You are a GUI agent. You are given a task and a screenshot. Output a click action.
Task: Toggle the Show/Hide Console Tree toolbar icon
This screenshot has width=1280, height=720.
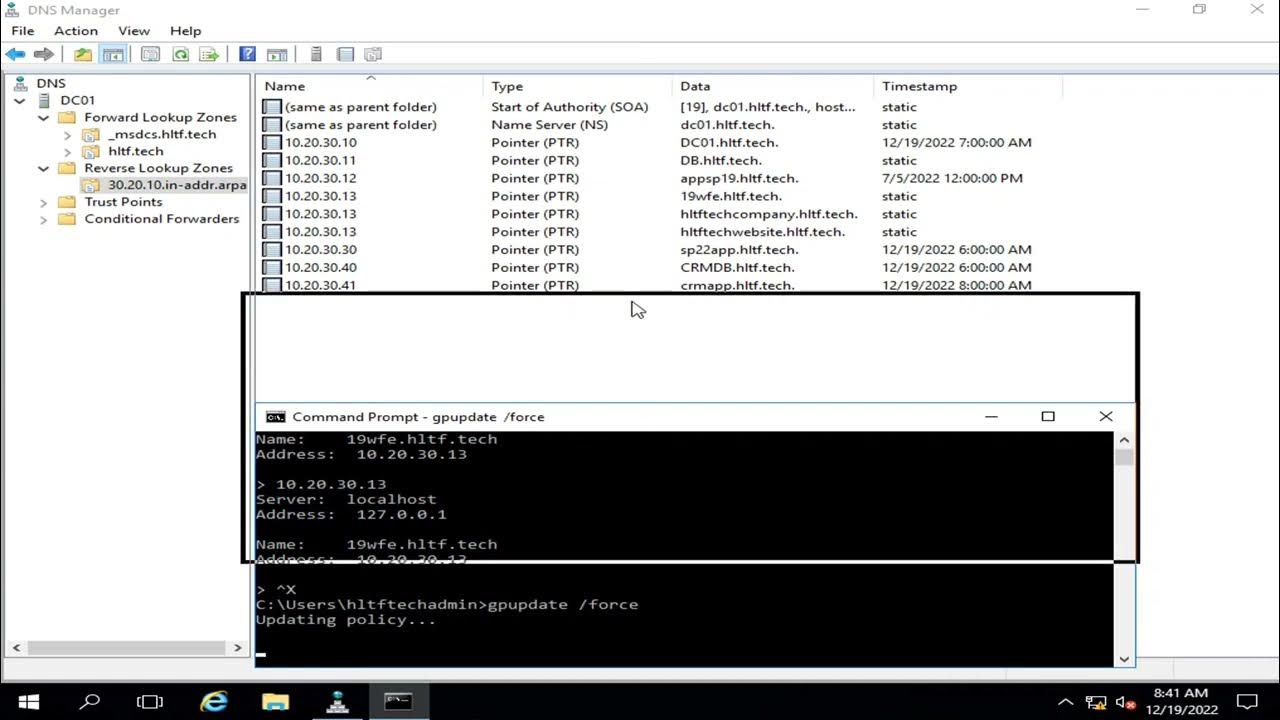[x=113, y=54]
